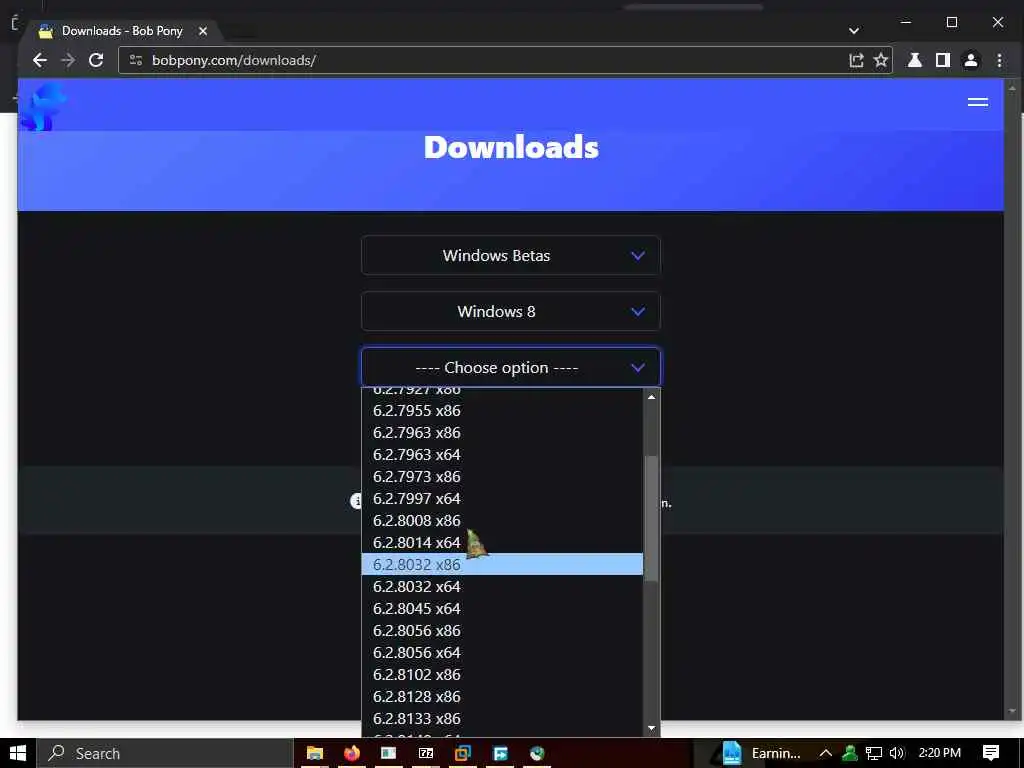The height and width of the screenshot is (768, 1024).
Task: Choose build 6.2.8014 x64
Action: [x=502, y=543]
